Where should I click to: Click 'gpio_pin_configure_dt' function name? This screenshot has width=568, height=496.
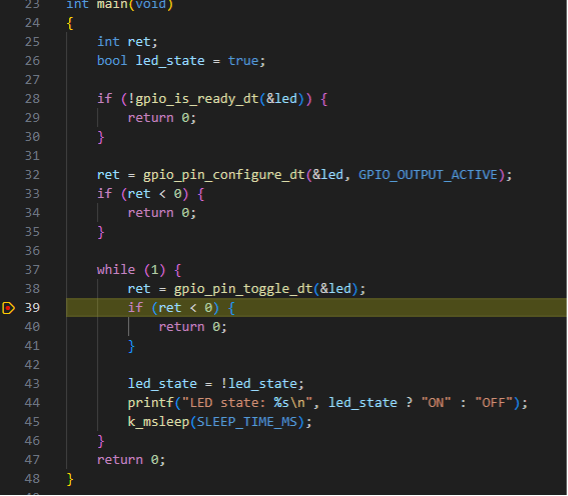[x=224, y=175]
